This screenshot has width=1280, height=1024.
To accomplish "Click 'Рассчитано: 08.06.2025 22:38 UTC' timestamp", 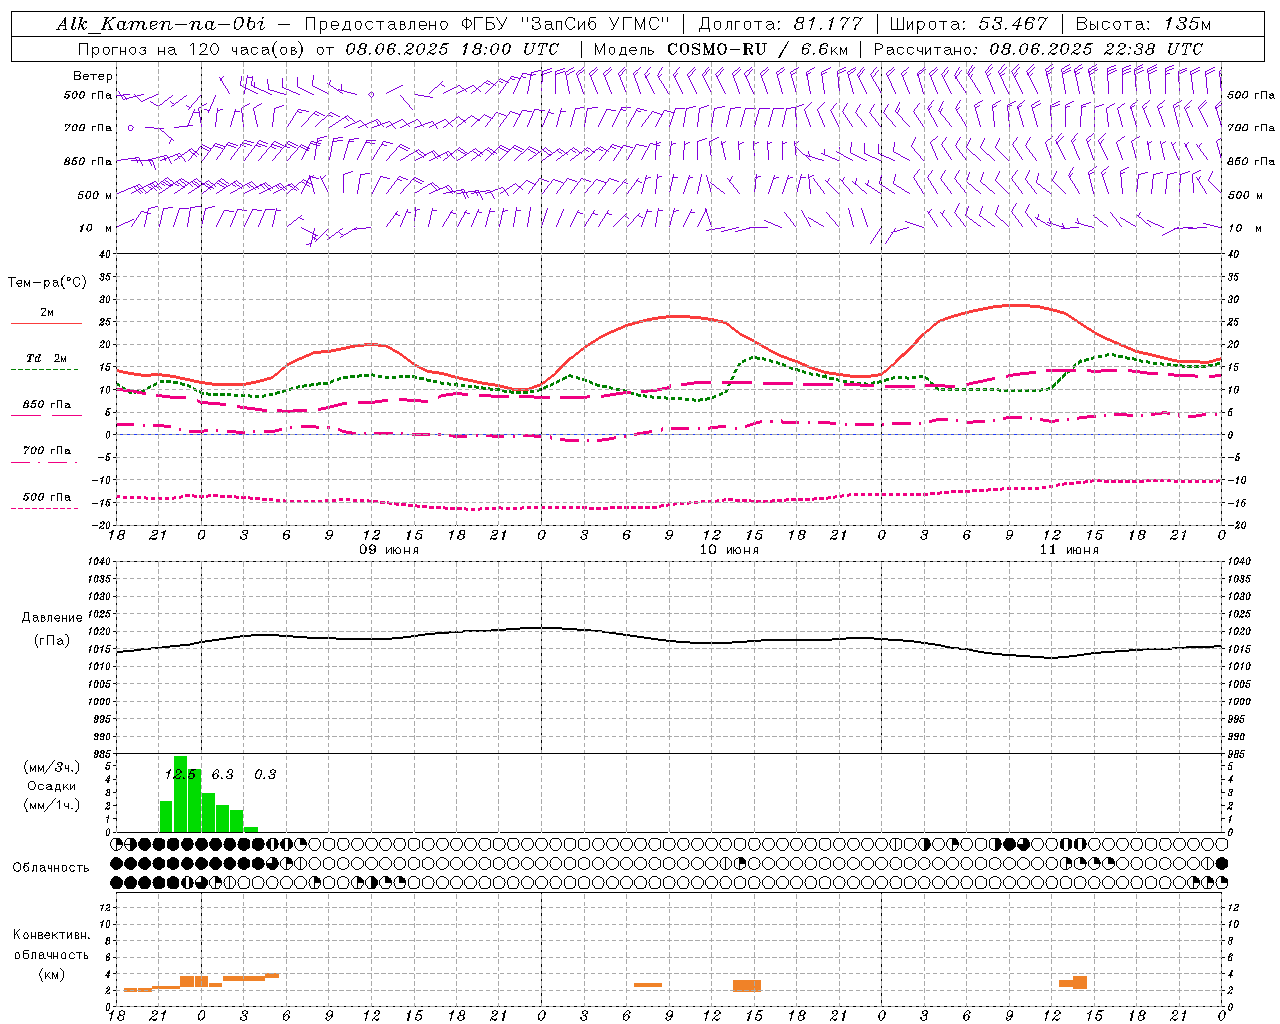I will point(1038,49).
